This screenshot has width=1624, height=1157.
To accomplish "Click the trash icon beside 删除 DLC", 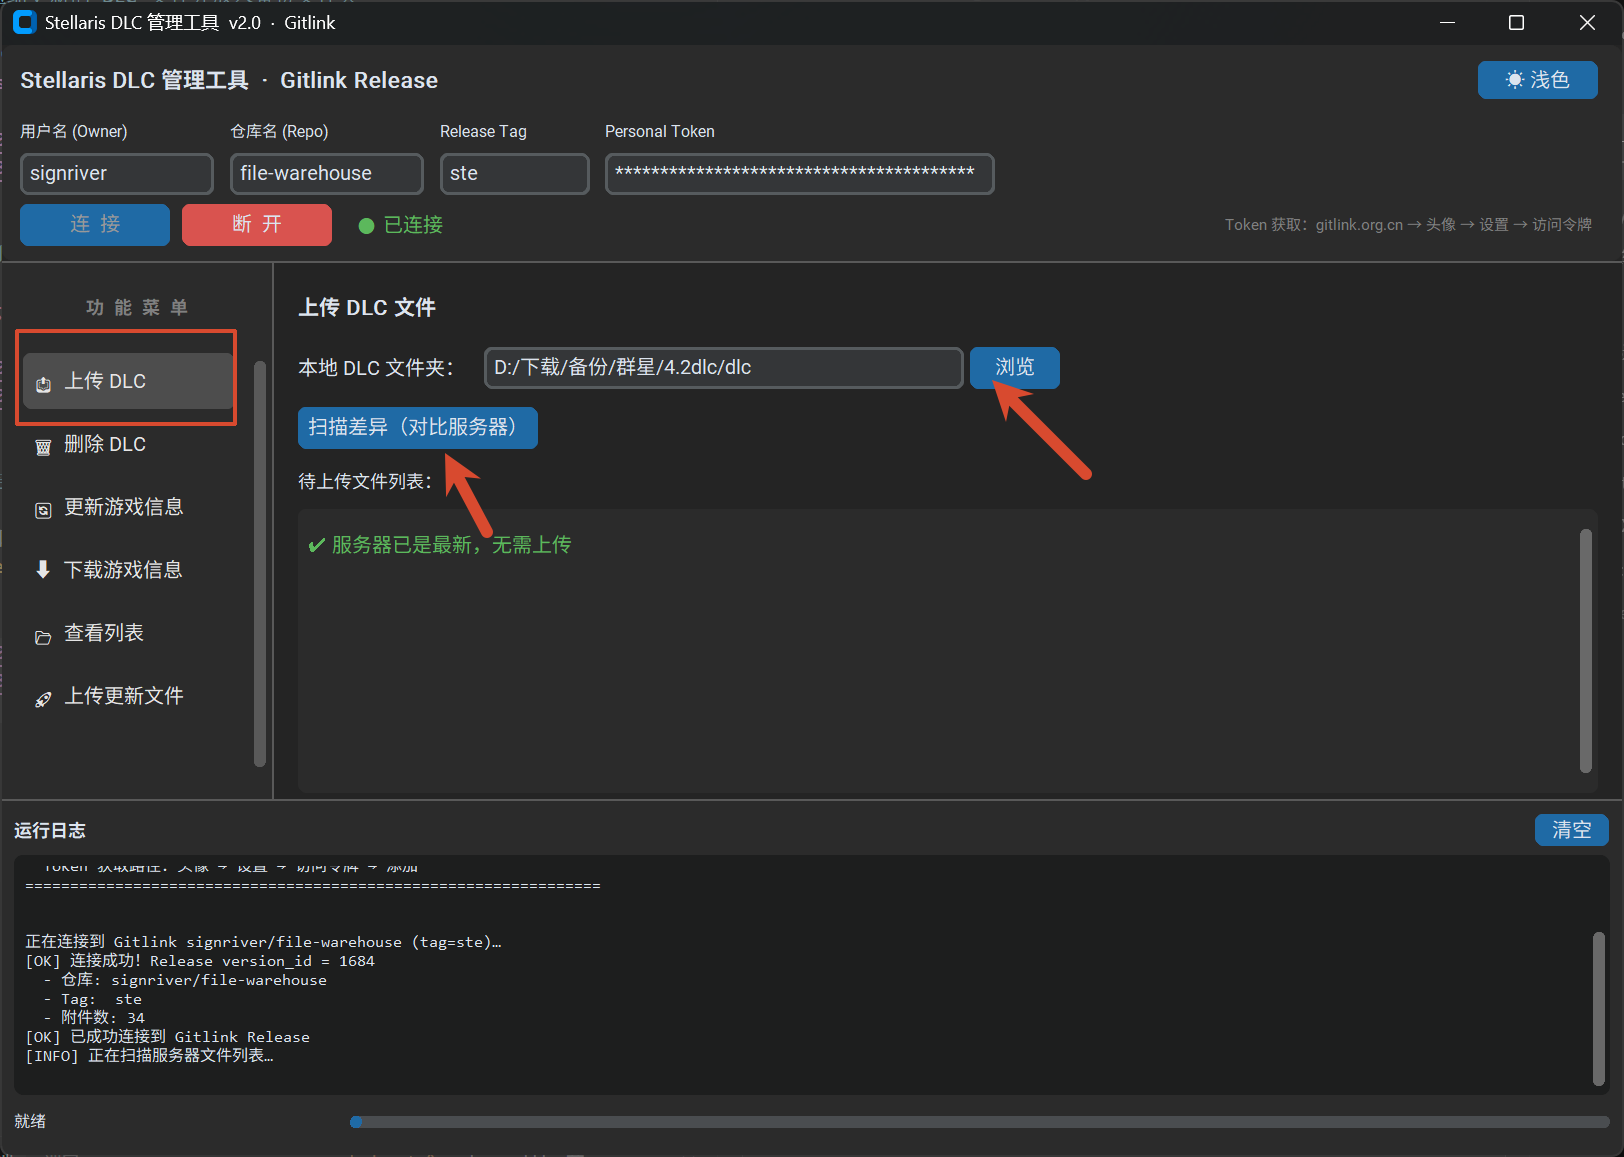I will tap(43, 447).
